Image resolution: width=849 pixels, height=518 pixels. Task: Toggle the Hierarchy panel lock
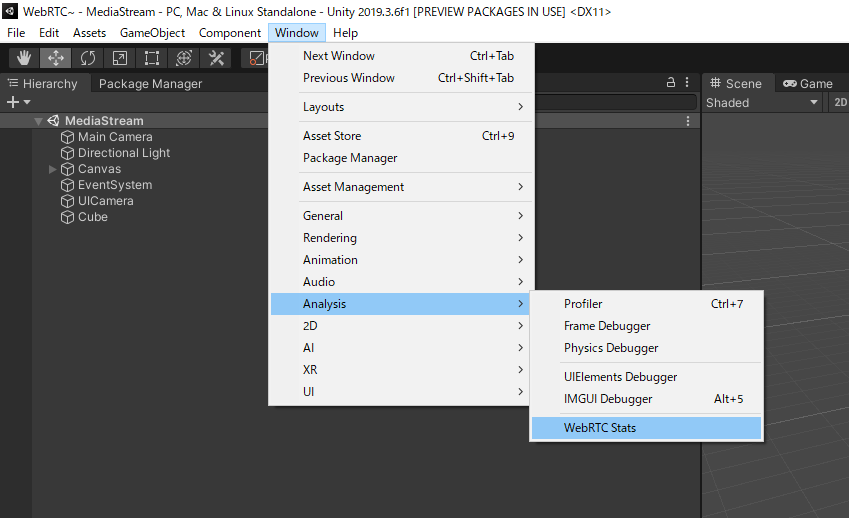click(671, 83)
